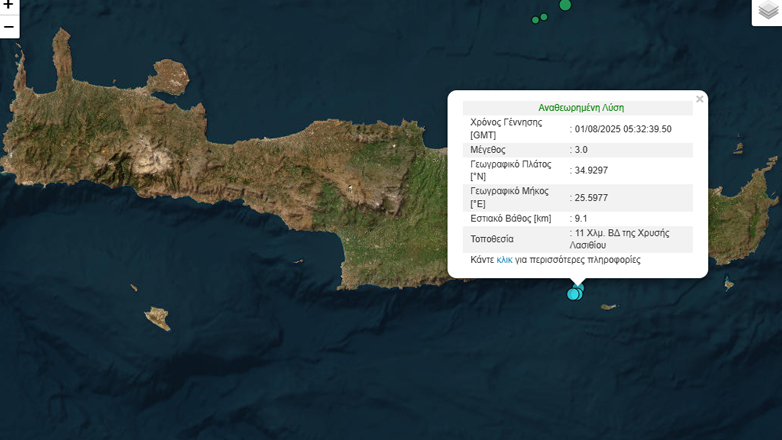The height and width of the screenshot is (440, 782).
Task: Click Koufonisi islet off Crete's southeast tip
Action: [x=729, y=285]
